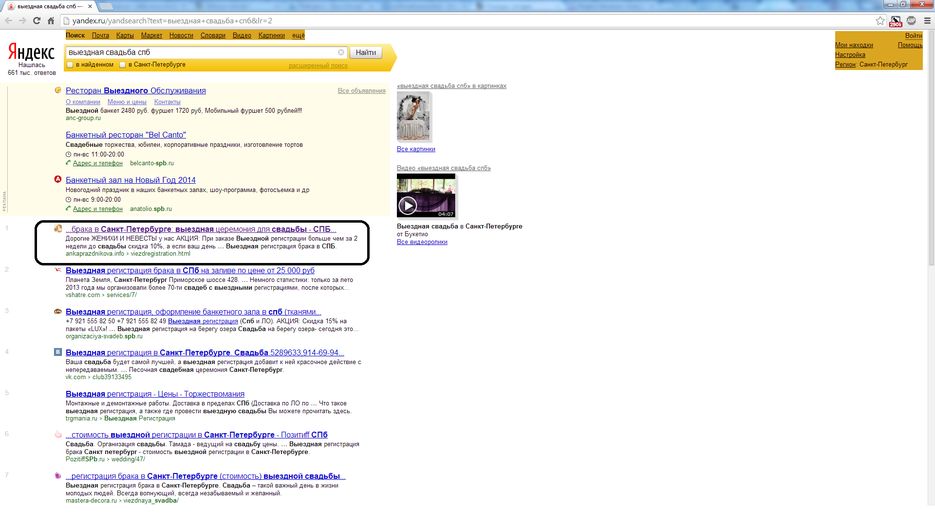Image resolution: width=935 pixels, height=525 pixels.
Task: Click the Найти search button
Action: point(366,52)
